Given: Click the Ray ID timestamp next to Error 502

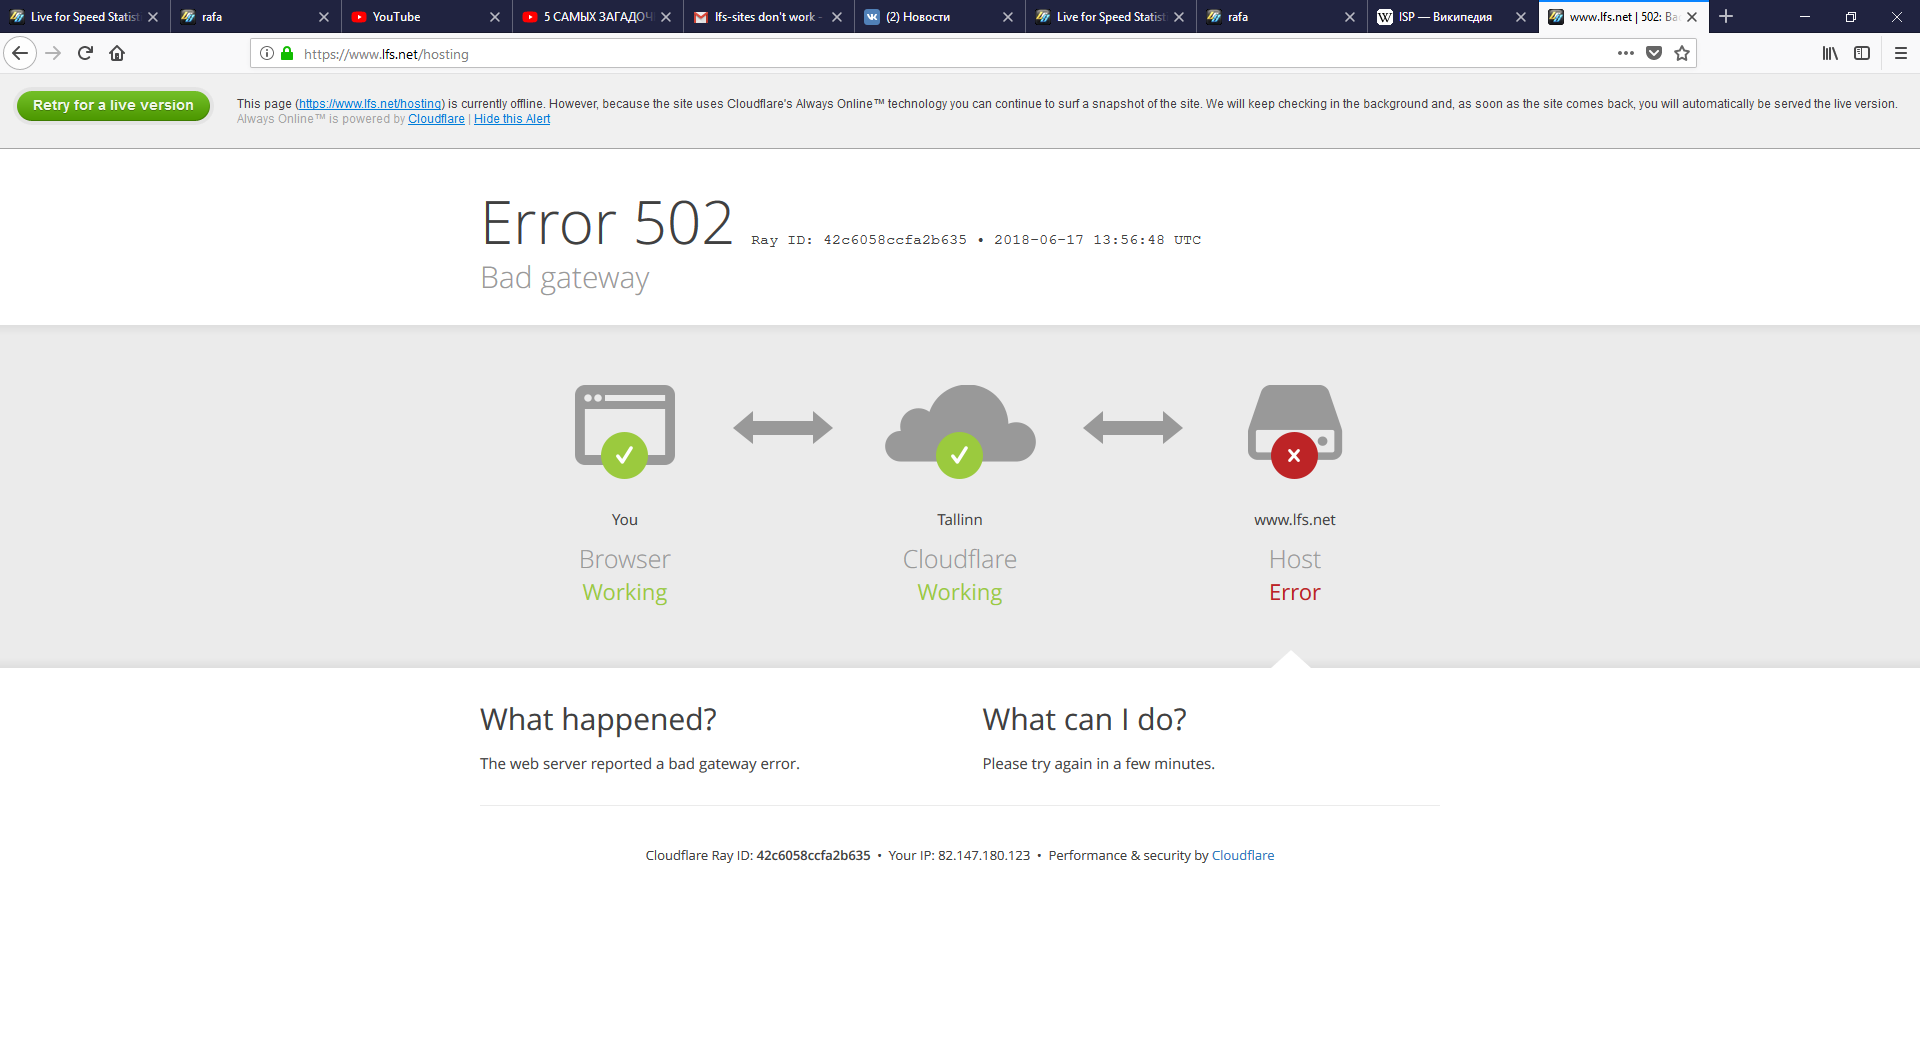Looking at the screenshot, I should tap(976, 240).
